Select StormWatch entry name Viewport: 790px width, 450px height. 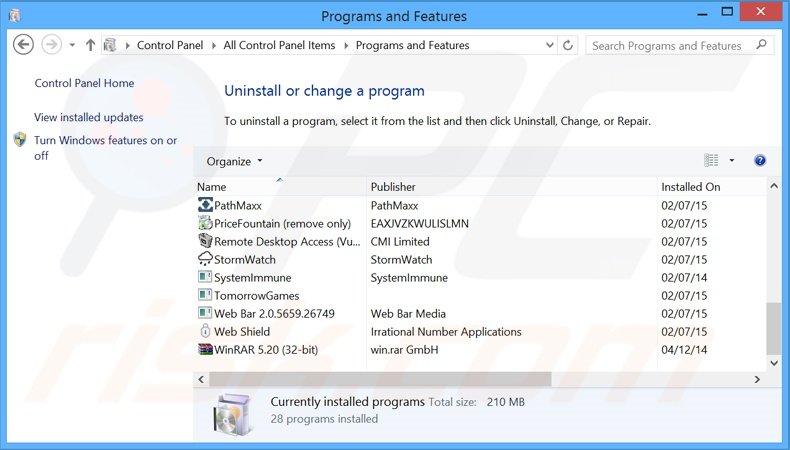[245, 260]
